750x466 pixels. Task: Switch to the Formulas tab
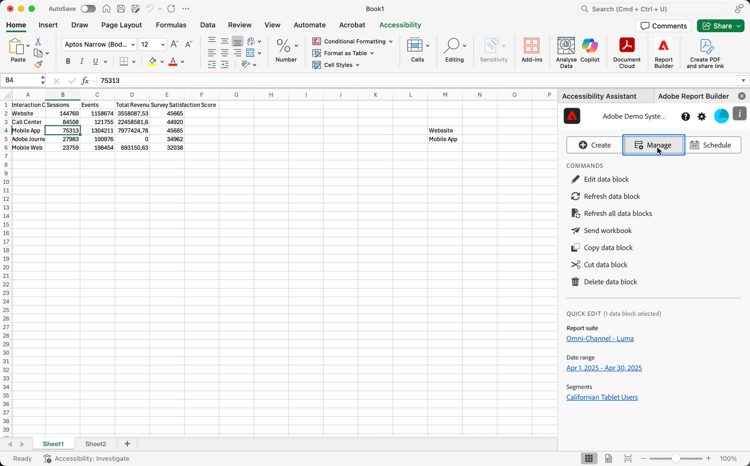[x=171, y=25]
